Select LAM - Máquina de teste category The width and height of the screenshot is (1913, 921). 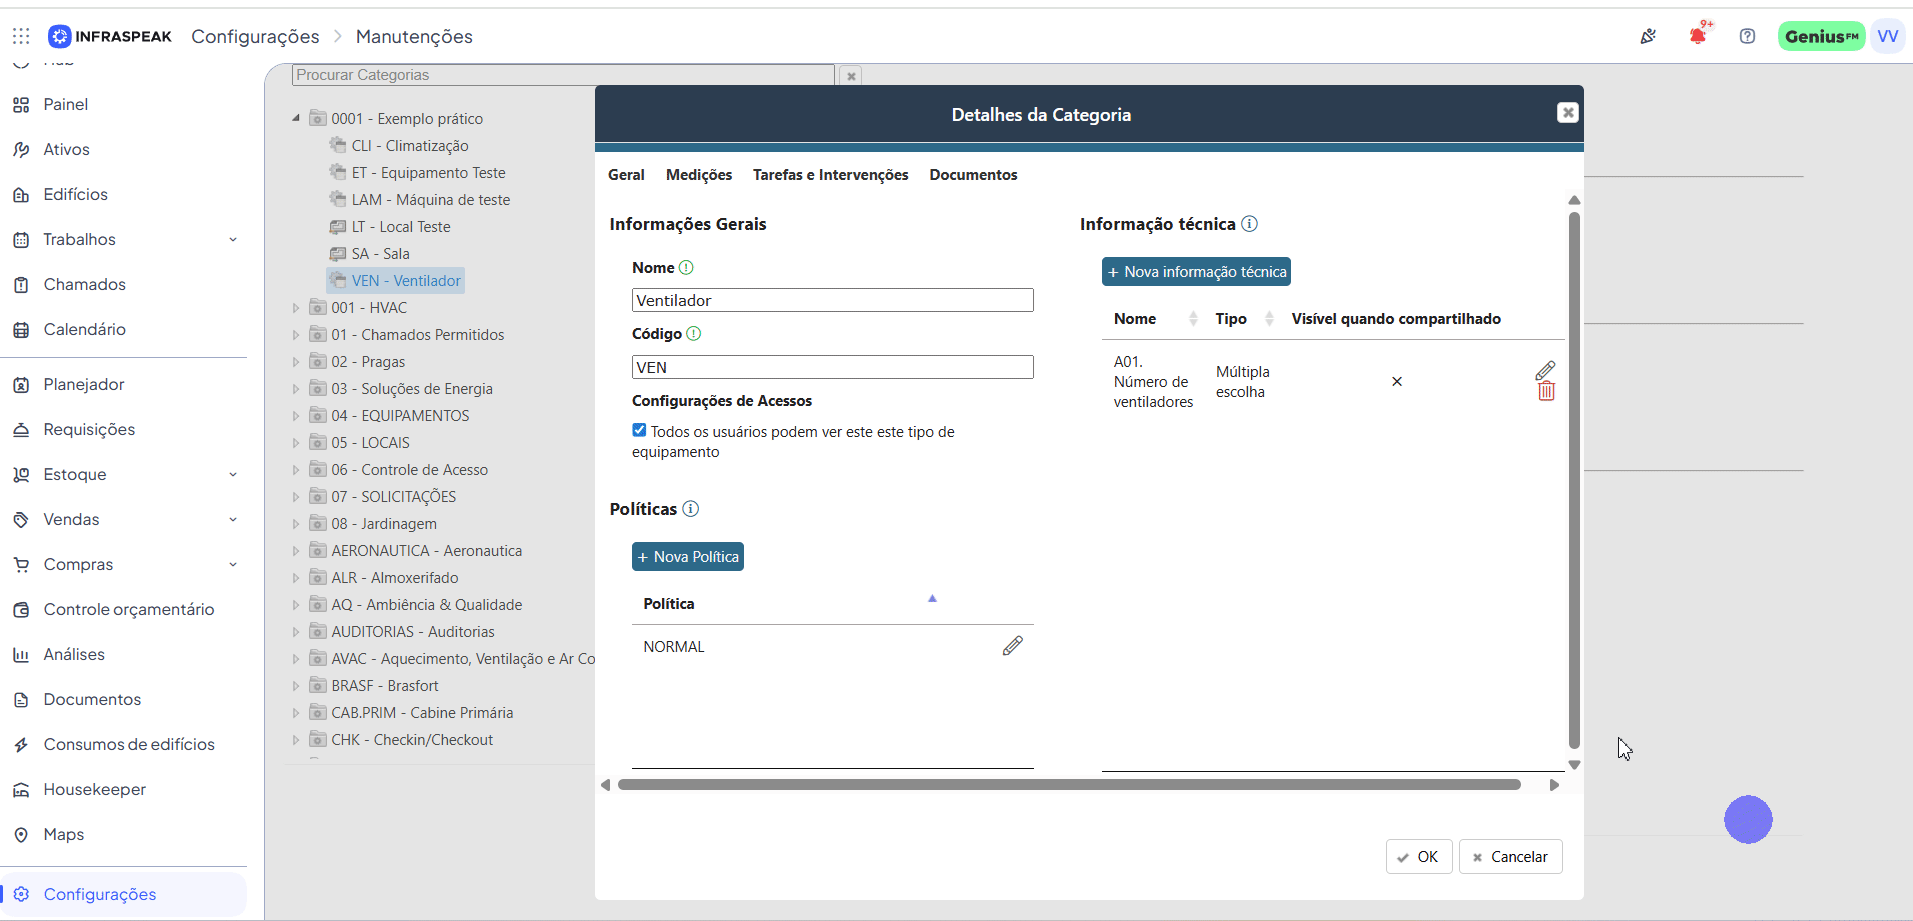coord(430,200)
